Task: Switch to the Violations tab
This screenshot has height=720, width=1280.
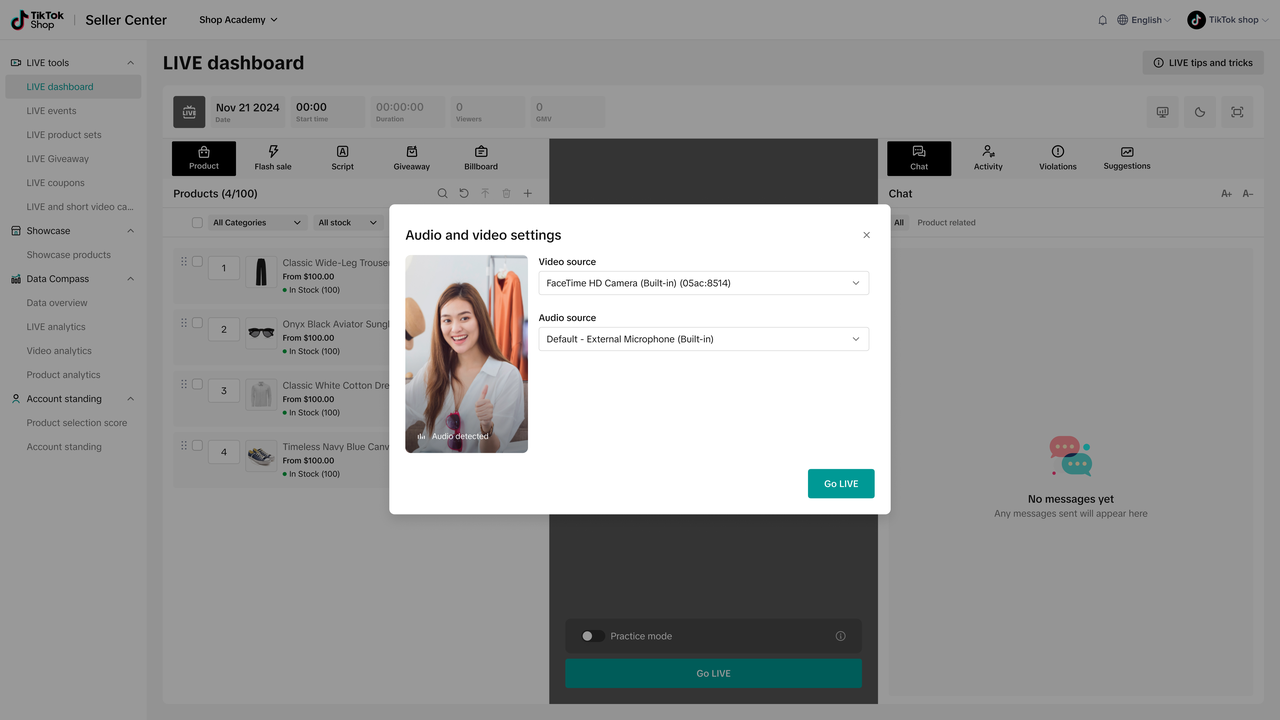Action: (1057, 157)
